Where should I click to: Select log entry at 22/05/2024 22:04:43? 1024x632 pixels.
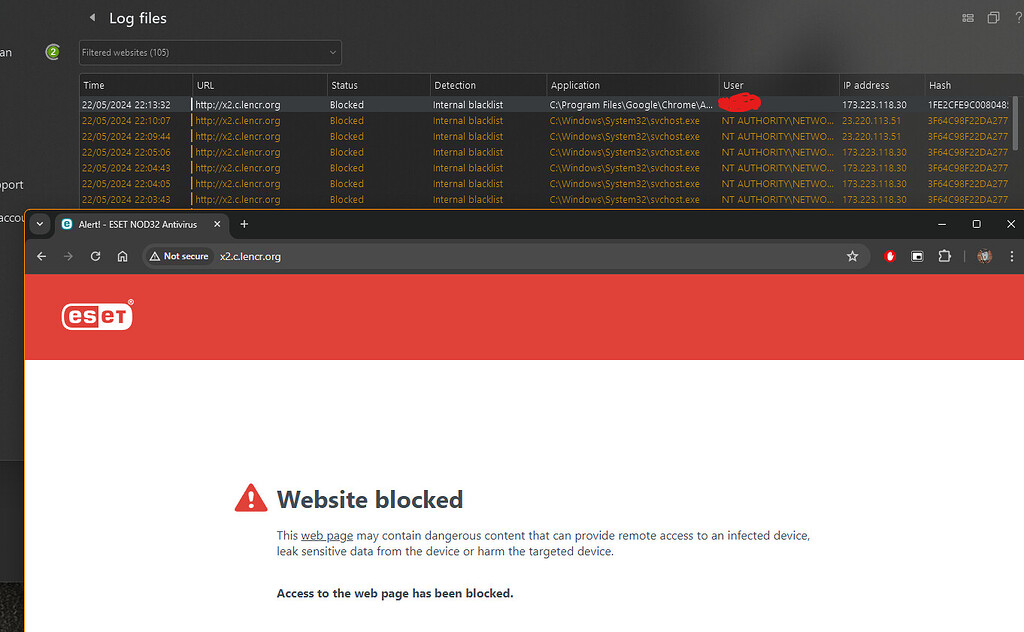tap(545, 168)
